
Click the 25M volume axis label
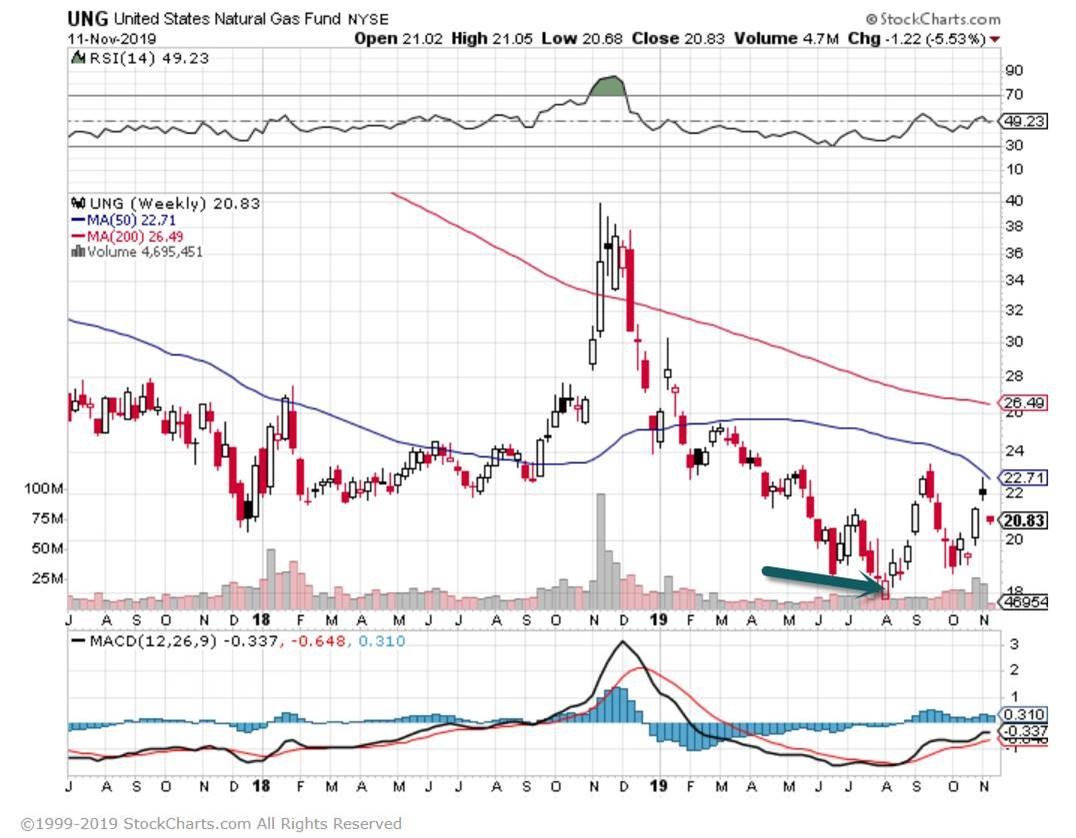tap(47, 578)
